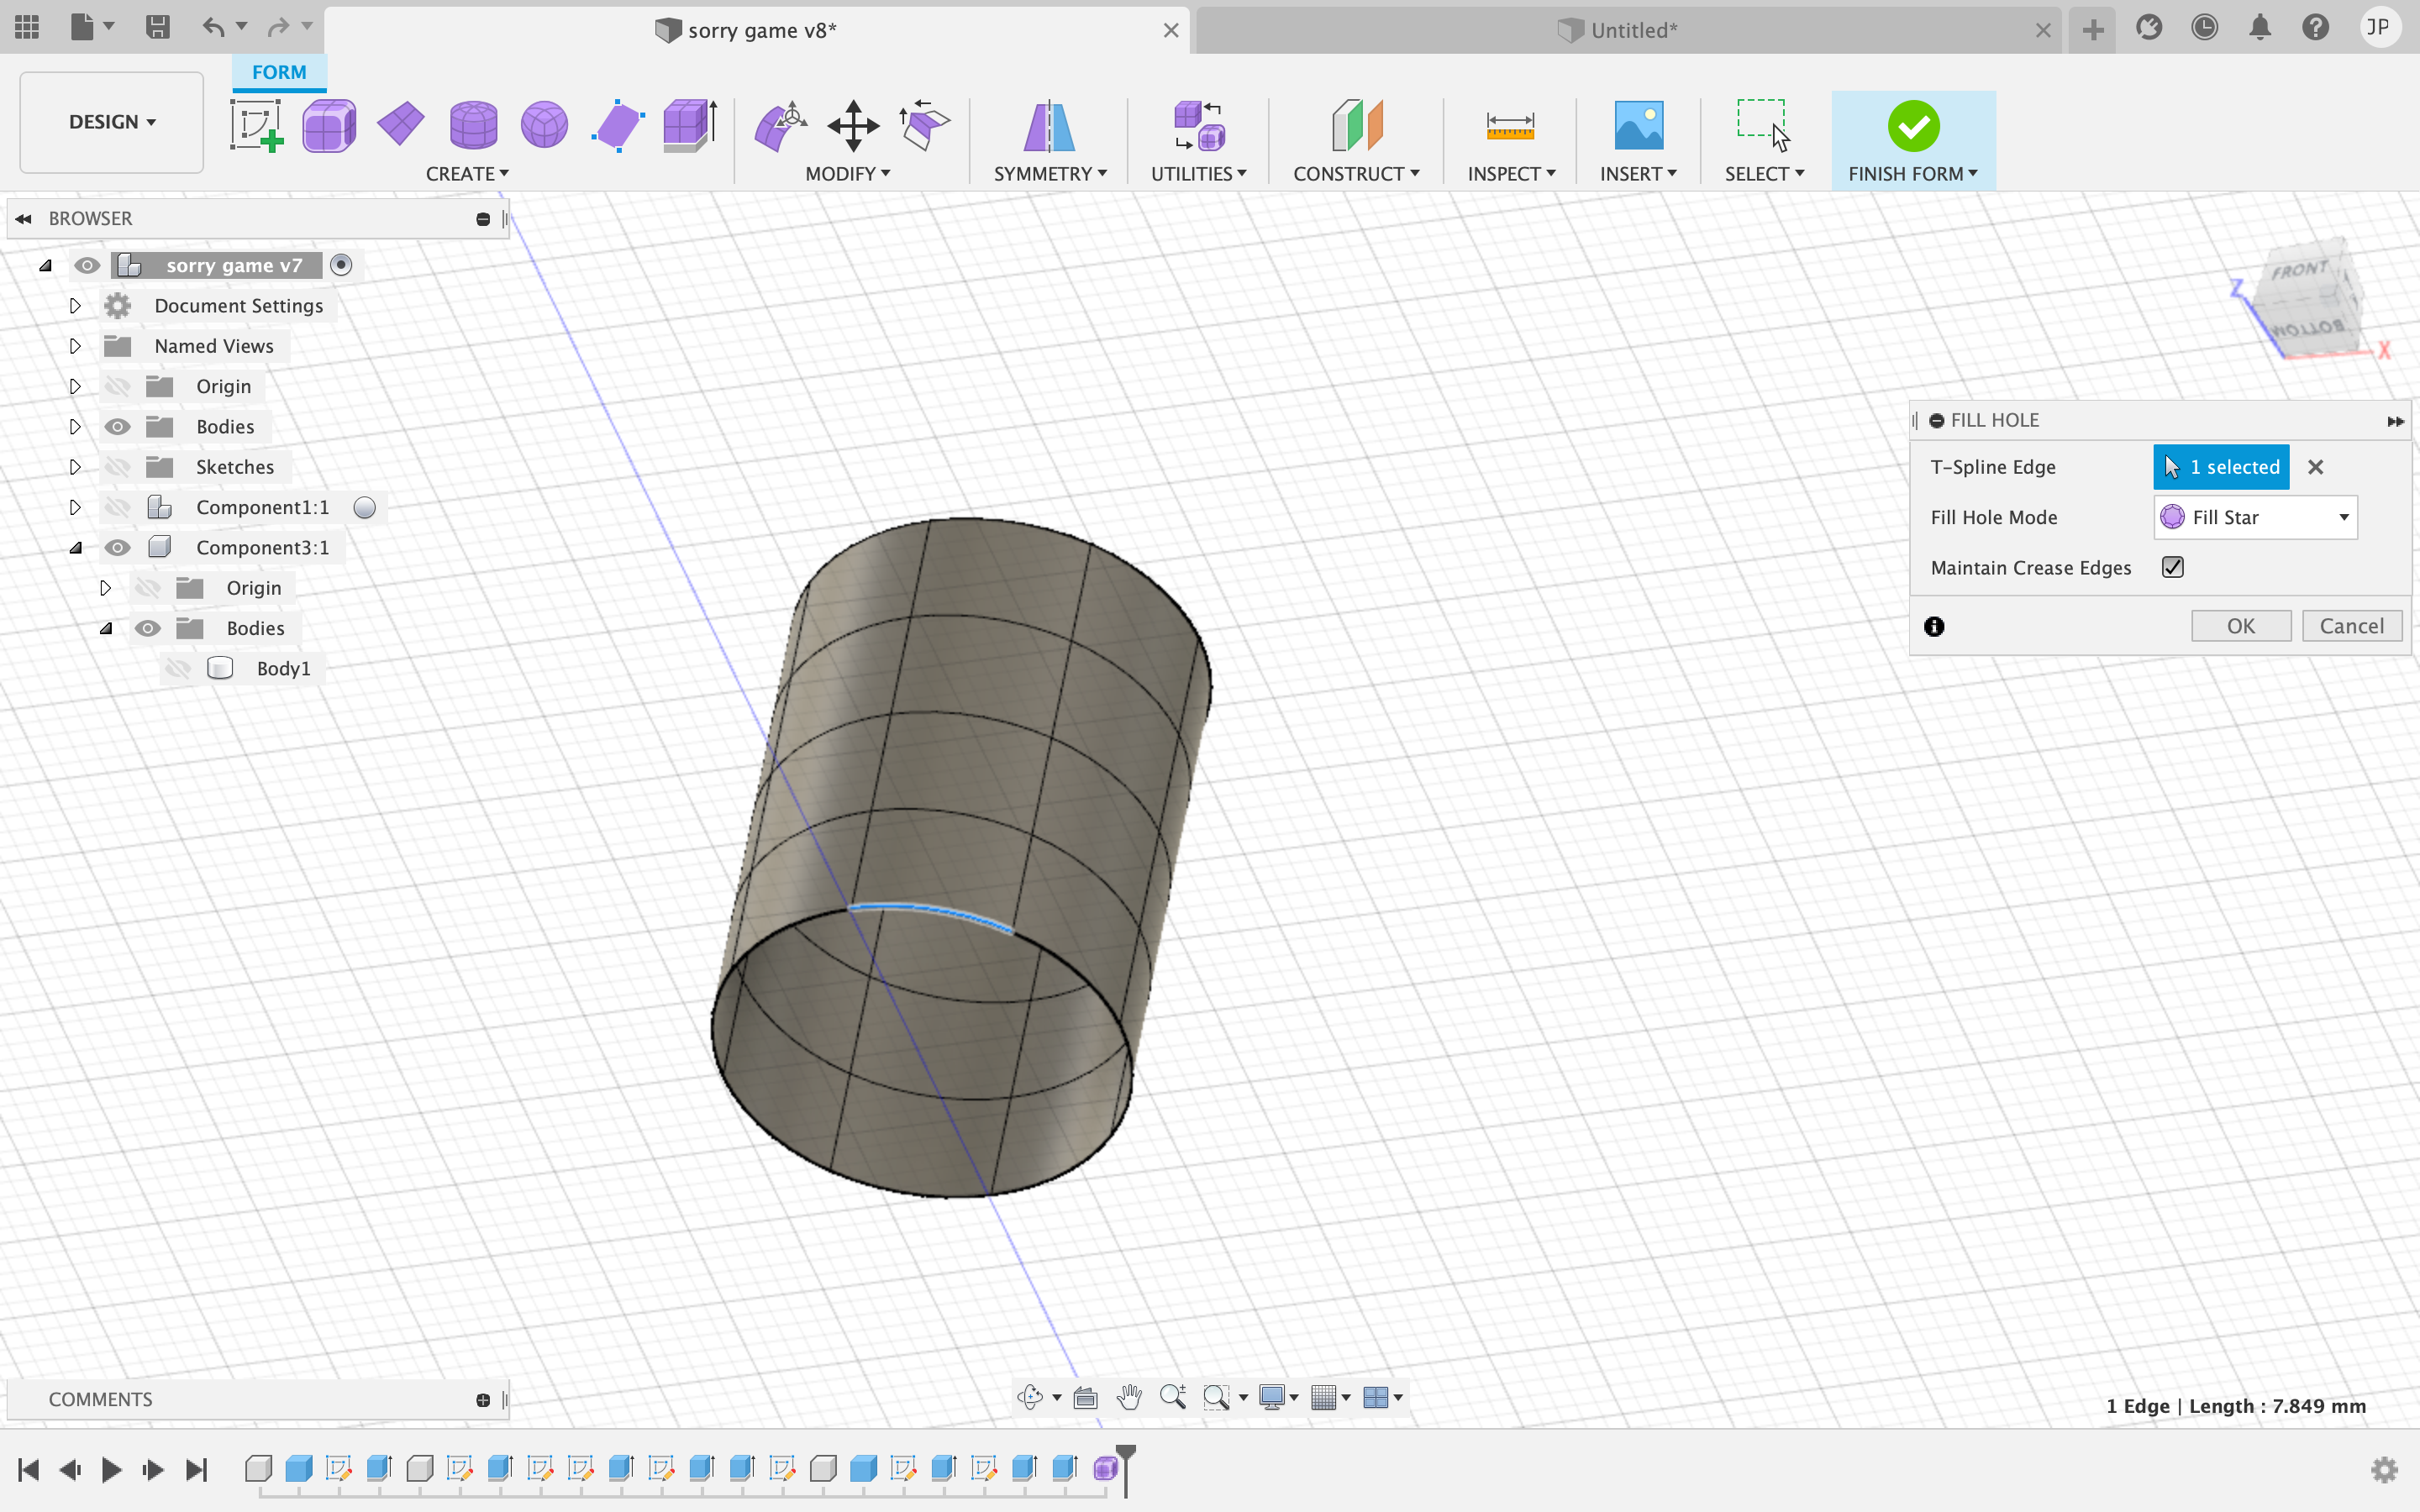Expand the Bodies folder under Component3:1
2420x1512 pixels.
point(104,627)
